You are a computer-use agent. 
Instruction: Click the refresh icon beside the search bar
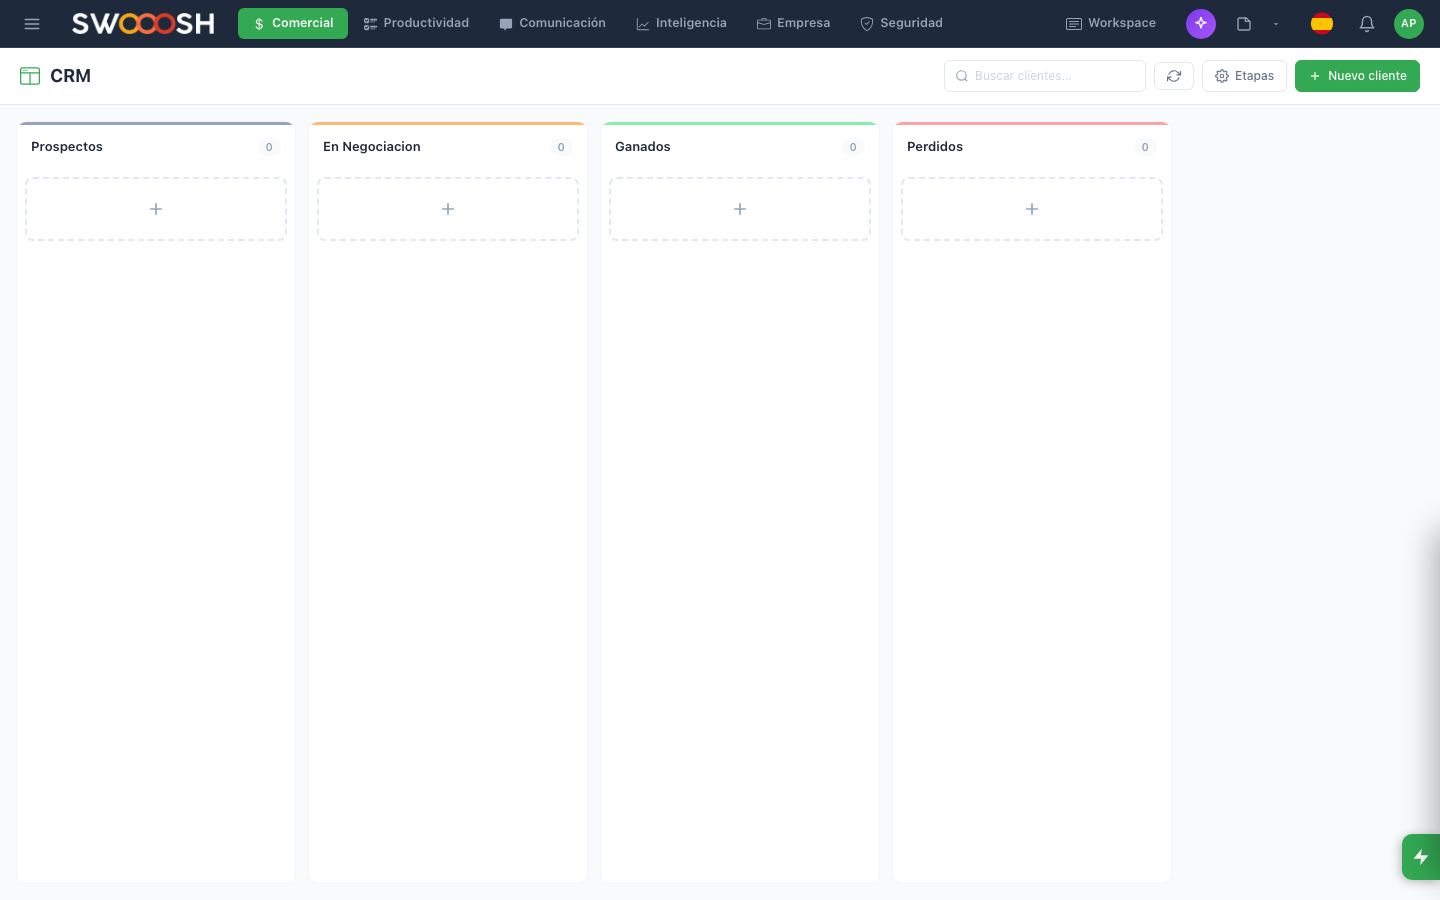pos(1173,75)
